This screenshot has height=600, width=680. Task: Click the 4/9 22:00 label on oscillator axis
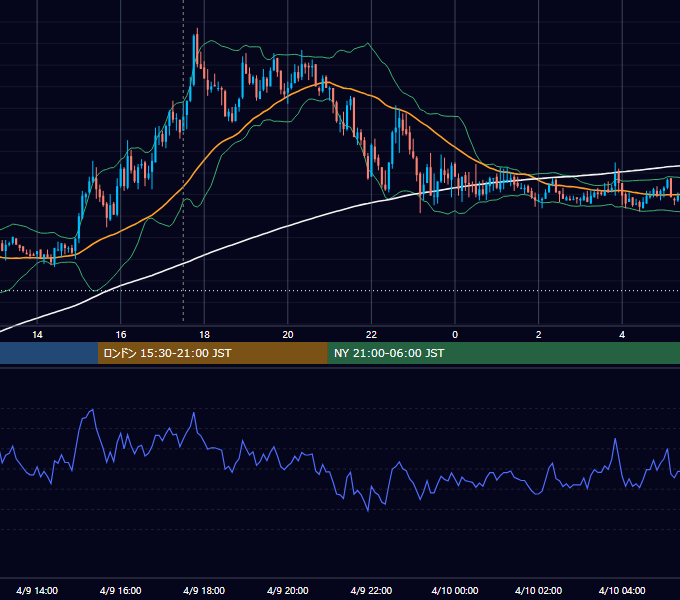[371, 590]
